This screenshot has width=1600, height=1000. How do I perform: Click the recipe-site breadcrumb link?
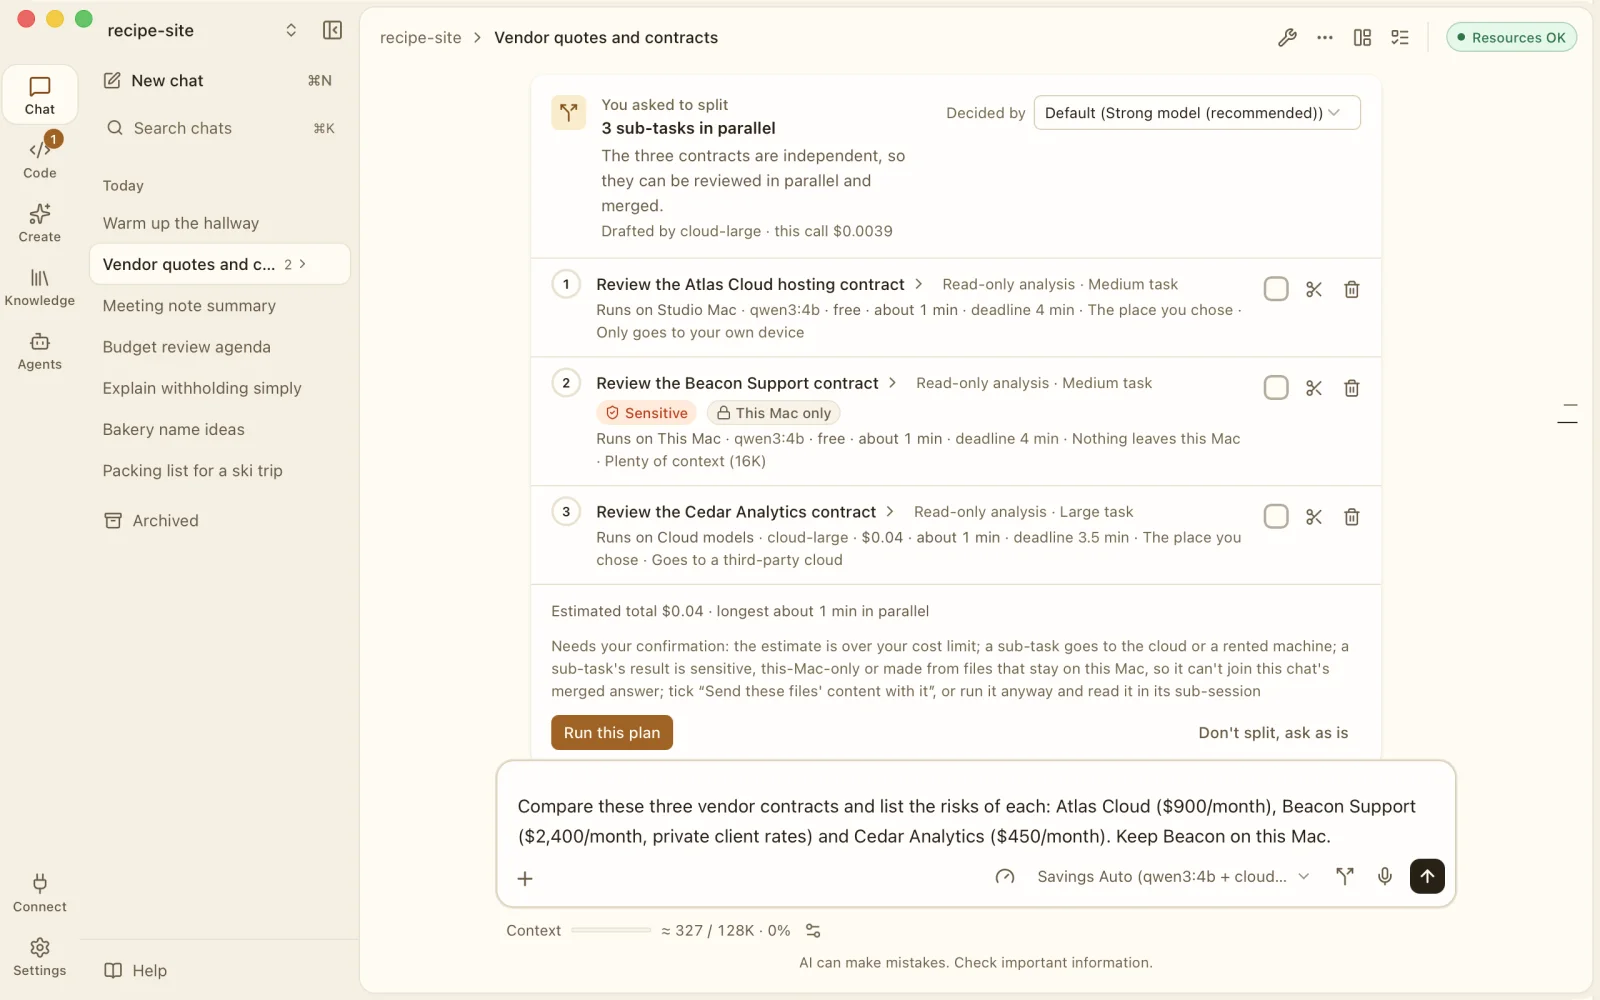[421, 38]
